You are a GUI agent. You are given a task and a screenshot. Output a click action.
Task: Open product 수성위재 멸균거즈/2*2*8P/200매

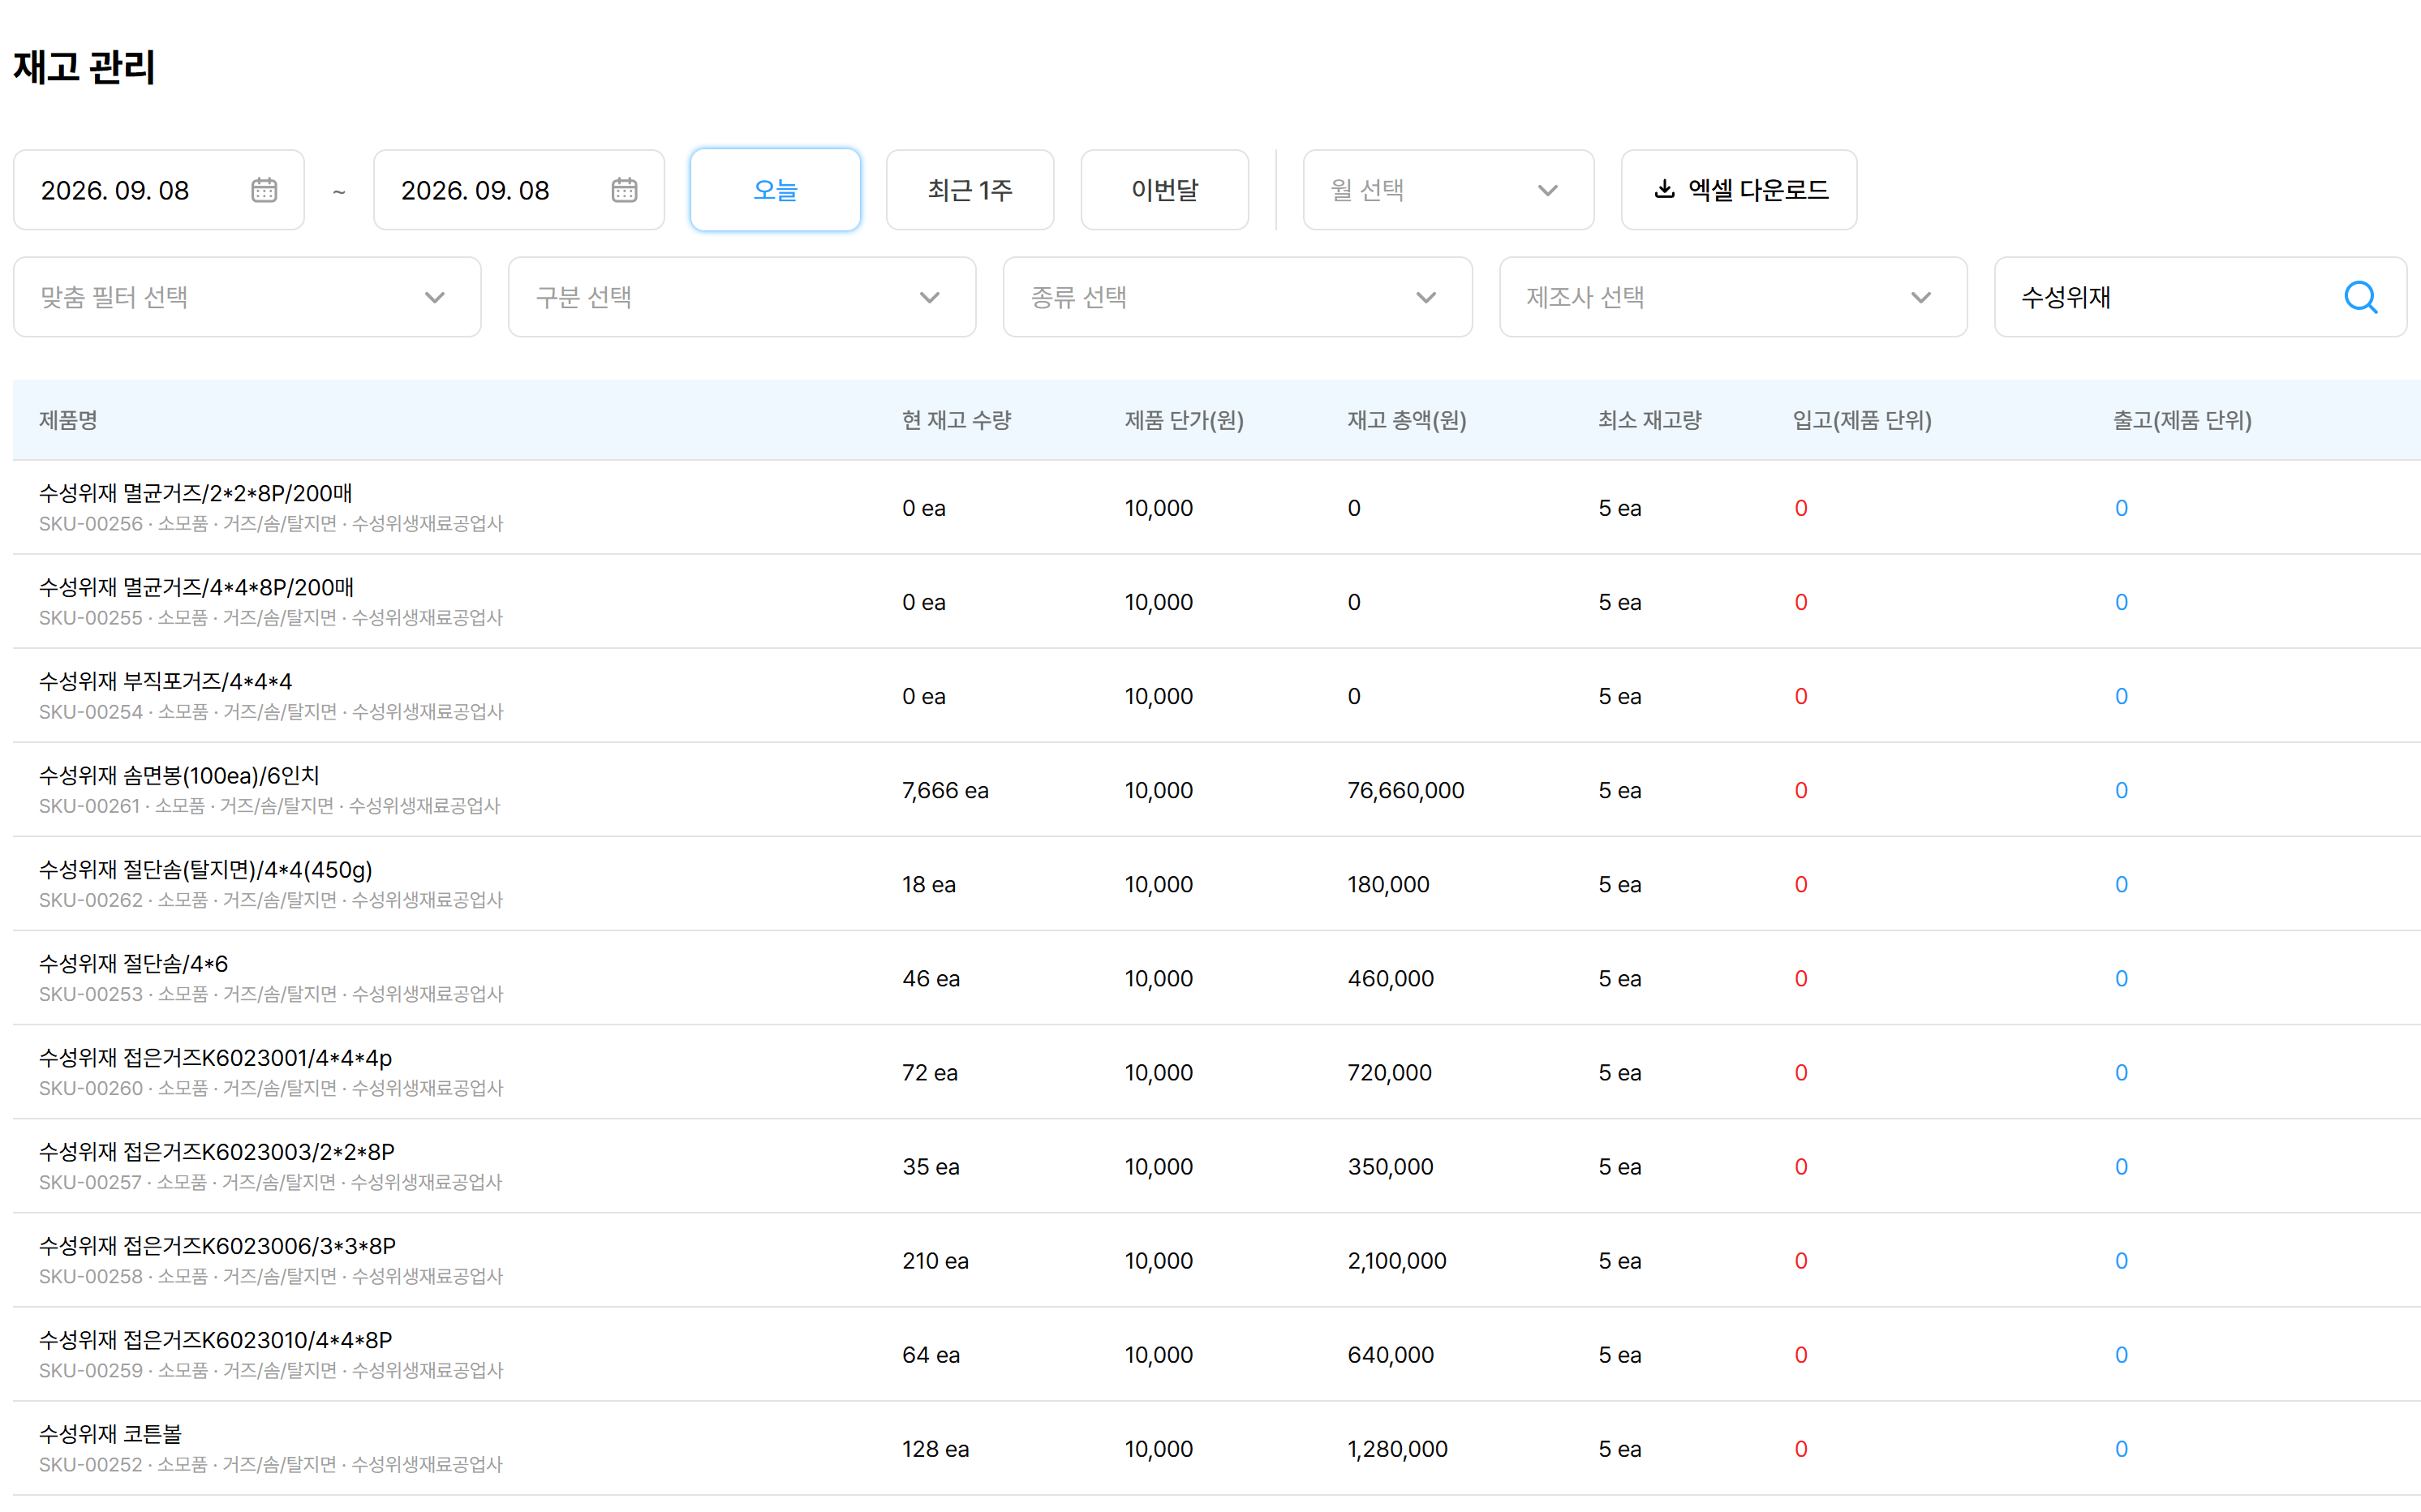tap(196, 493)
